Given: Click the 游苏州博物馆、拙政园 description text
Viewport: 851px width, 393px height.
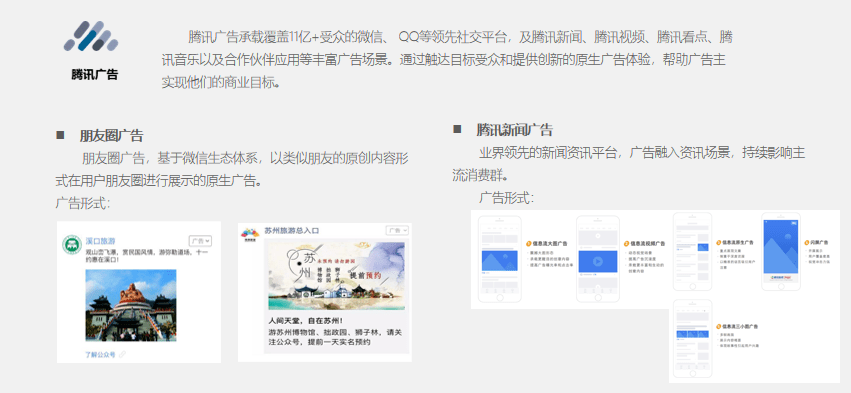Looking at the screenshot, I should 335,337.
